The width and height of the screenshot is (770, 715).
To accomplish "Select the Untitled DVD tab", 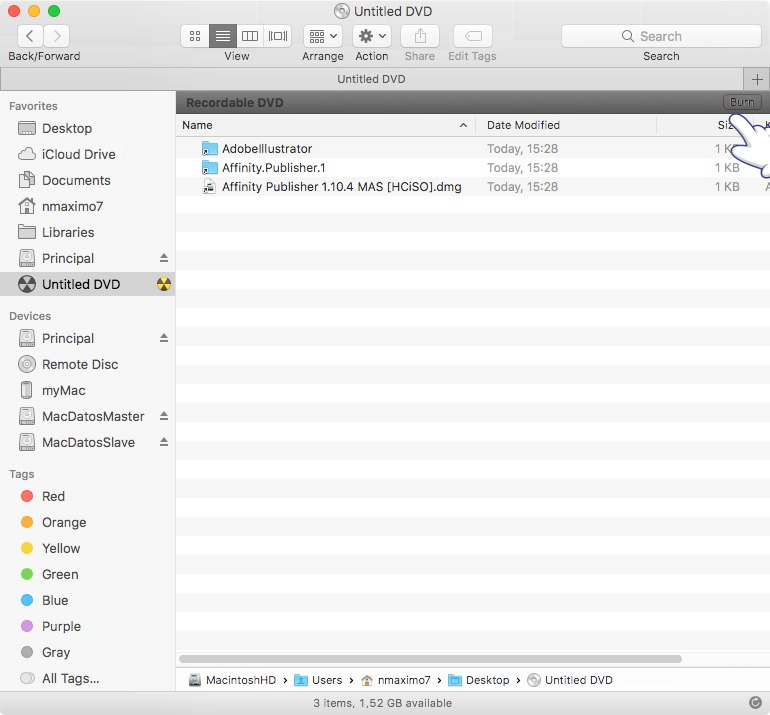I will tap(370, 79).
